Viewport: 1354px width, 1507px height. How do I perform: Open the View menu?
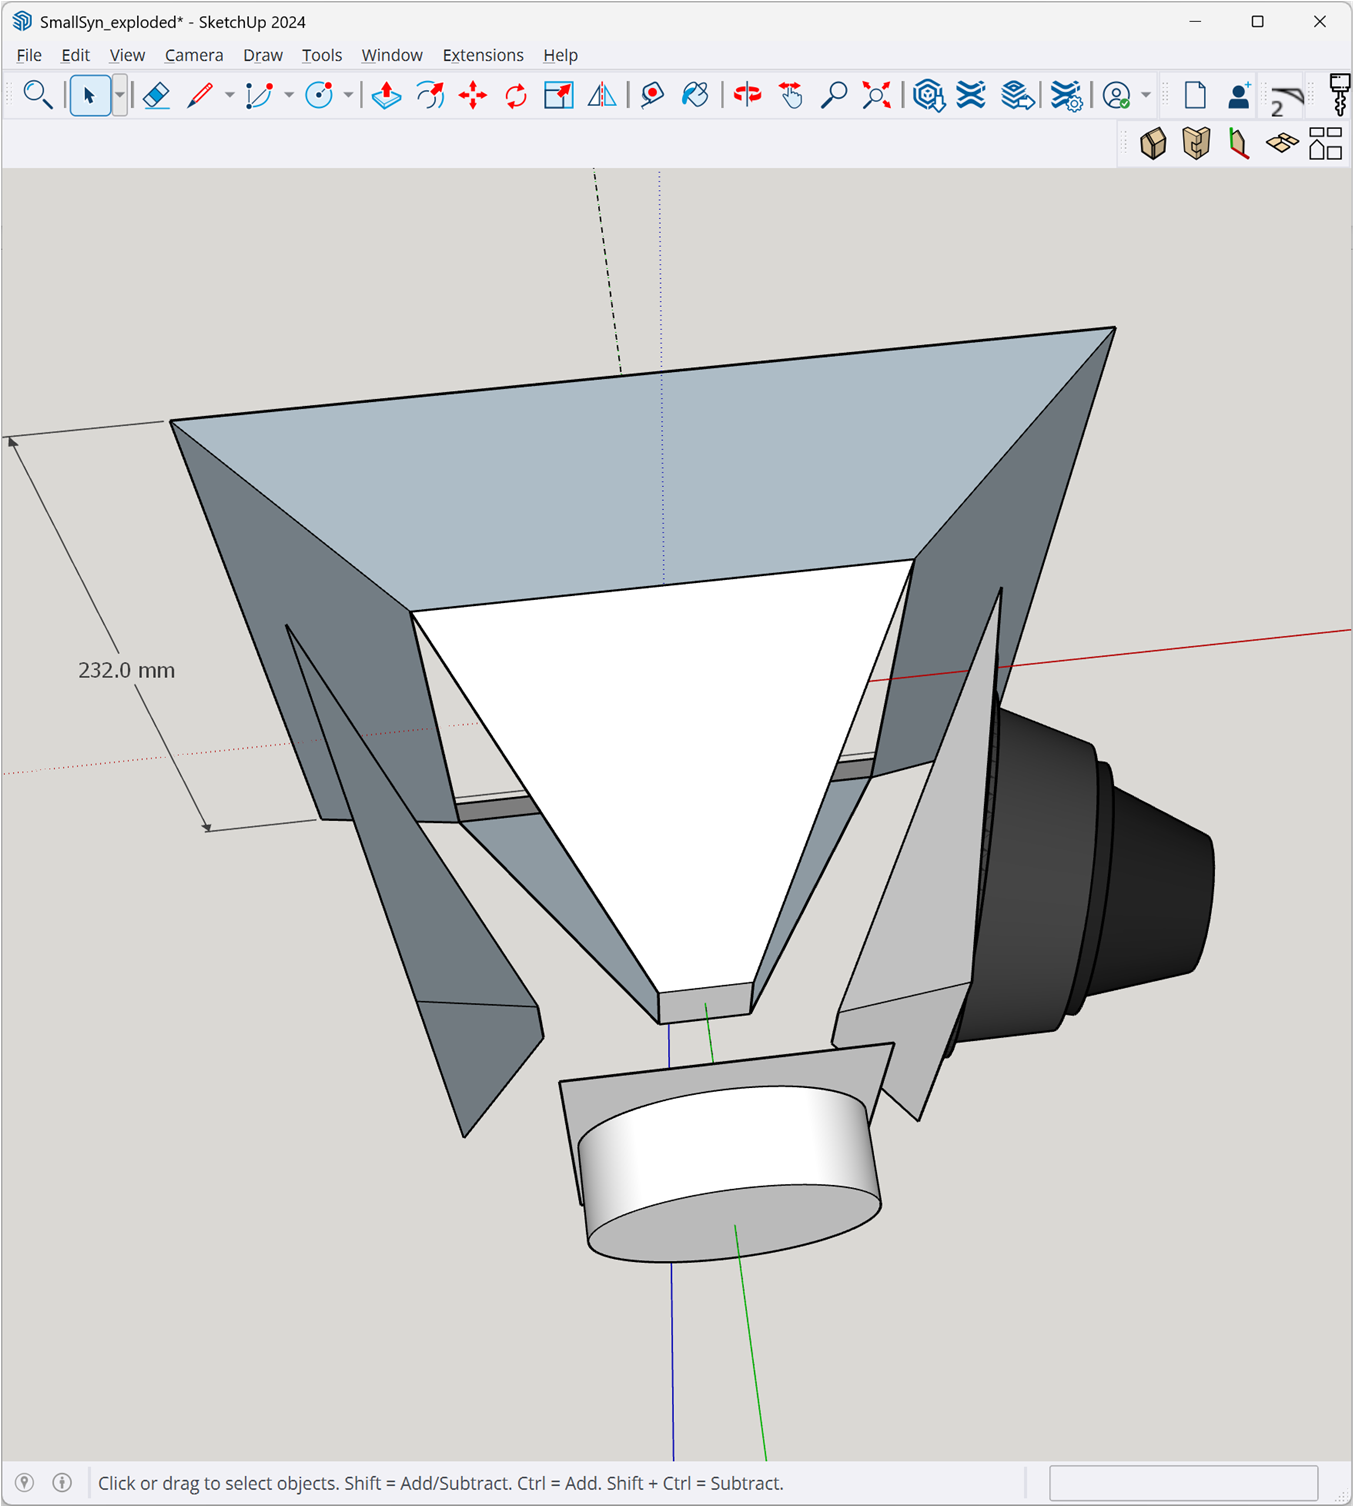pyautogui.click(x=127, y=55)
